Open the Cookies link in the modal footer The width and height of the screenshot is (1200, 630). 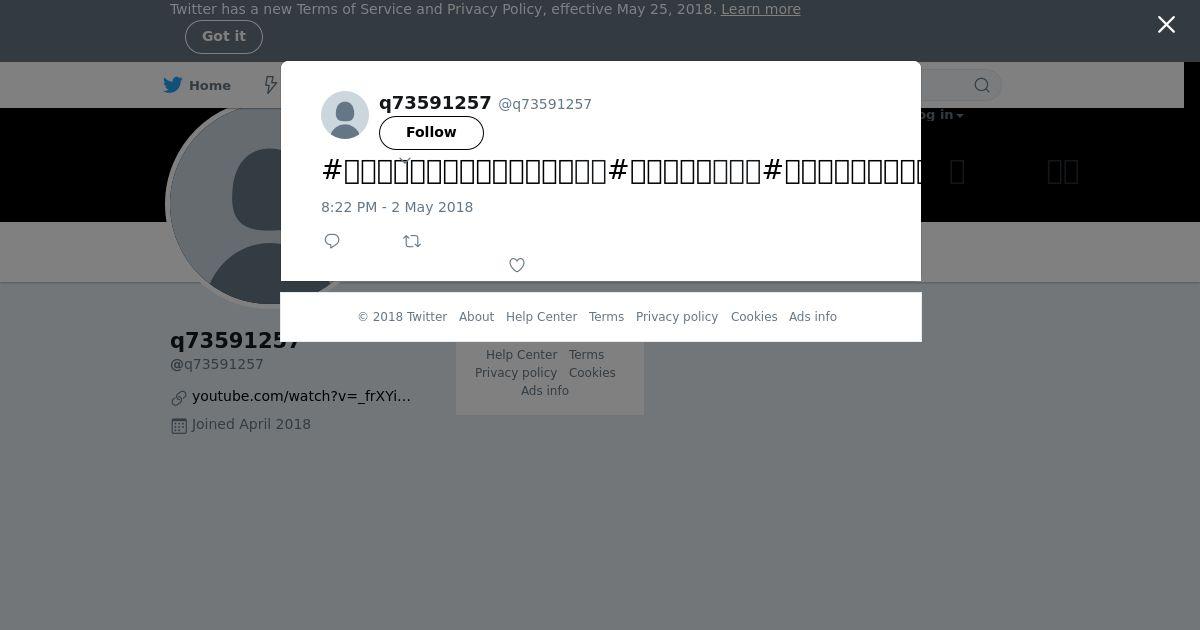pyautogui.click(x=754, y=317)
